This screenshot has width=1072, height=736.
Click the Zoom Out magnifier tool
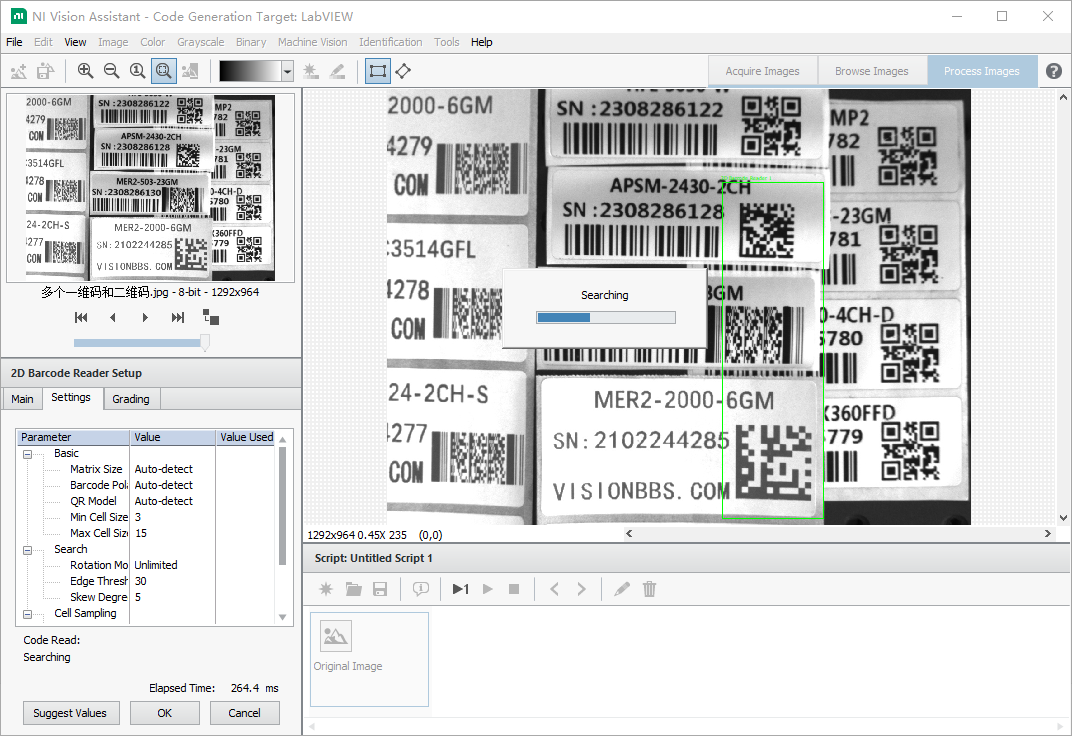point(111,71)
